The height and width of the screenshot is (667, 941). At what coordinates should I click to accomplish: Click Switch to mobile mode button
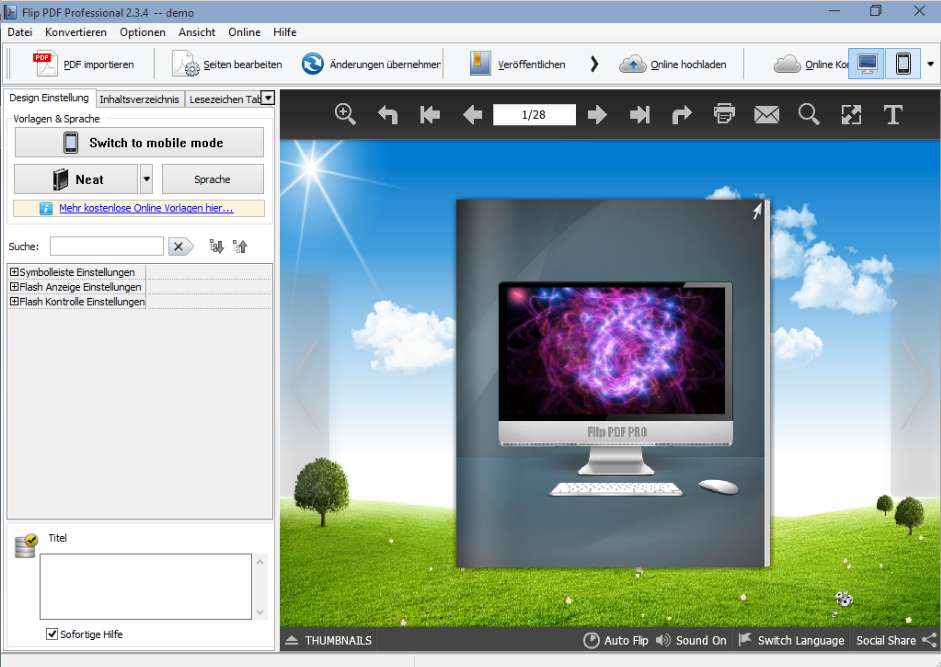click(x=139, y=143)
